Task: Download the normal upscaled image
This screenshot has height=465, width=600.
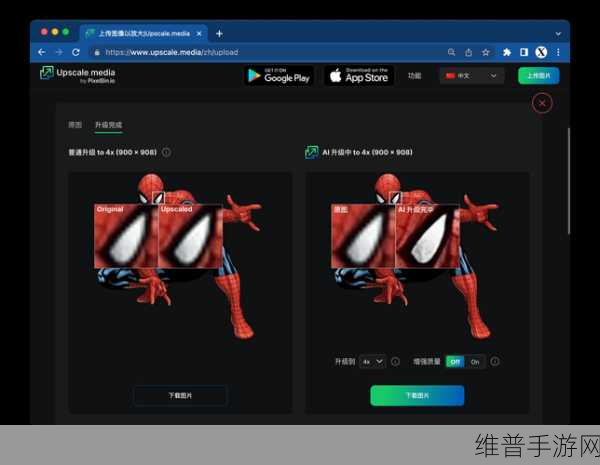Action: 180,395
